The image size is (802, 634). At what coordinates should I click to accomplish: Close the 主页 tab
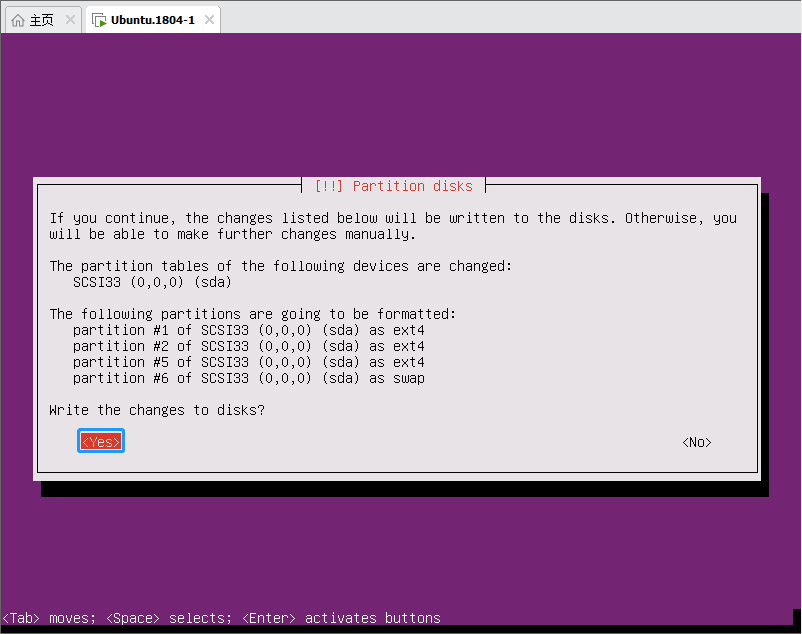pos(70,20)
